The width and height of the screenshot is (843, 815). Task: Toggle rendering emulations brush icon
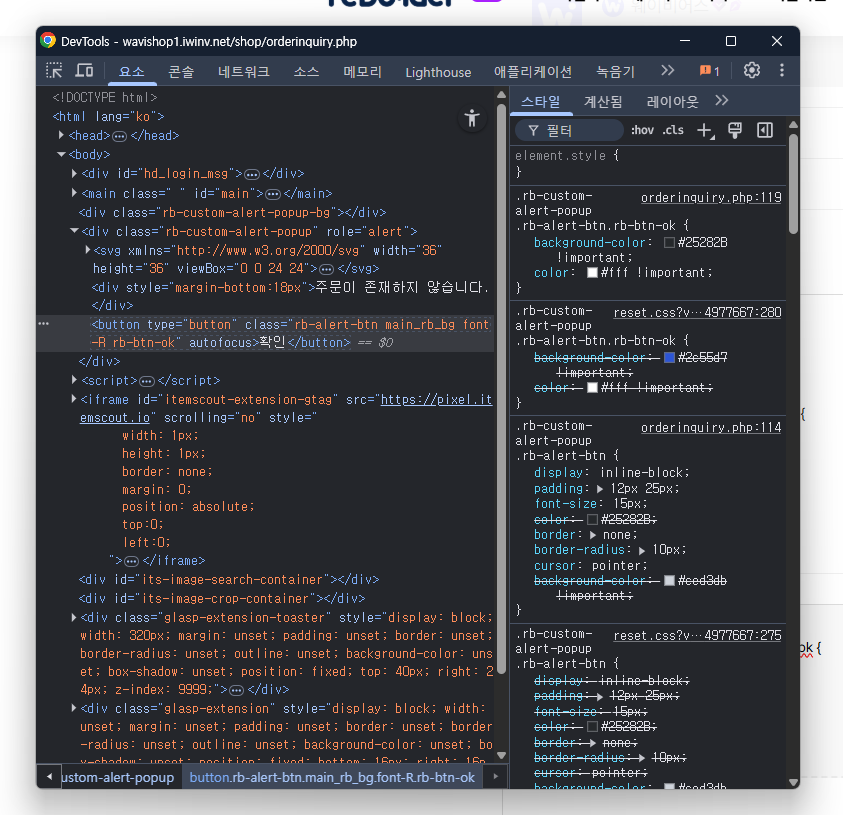pyautogui.click(x=734, y=131)
